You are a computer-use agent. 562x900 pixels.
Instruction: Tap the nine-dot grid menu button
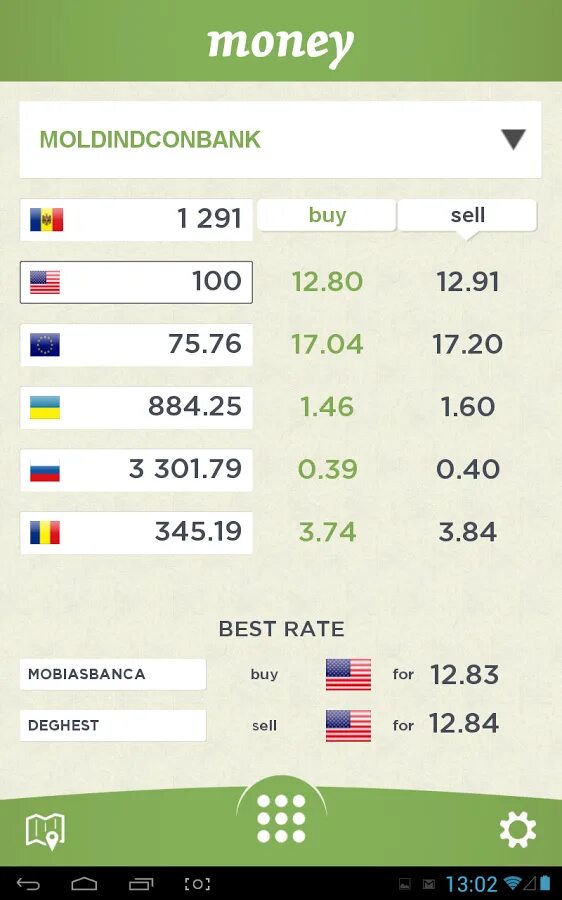pos(281,818)
